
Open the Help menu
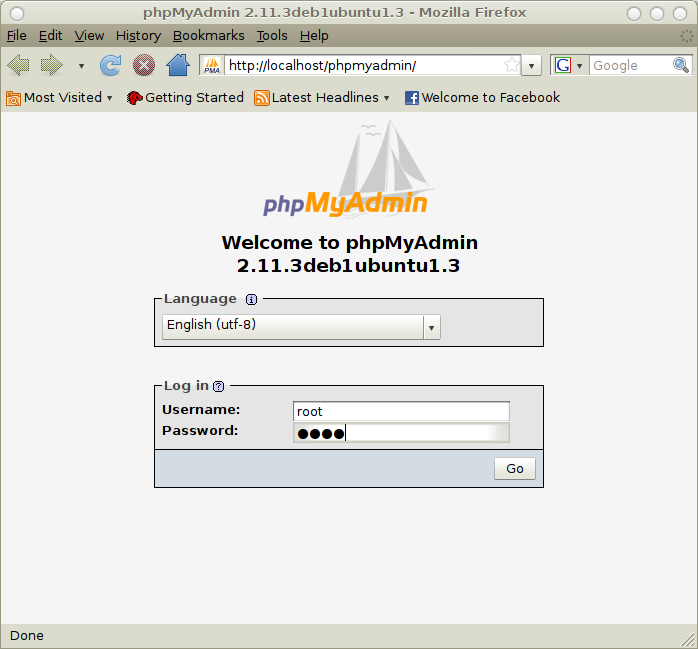[x=314, y=36]
